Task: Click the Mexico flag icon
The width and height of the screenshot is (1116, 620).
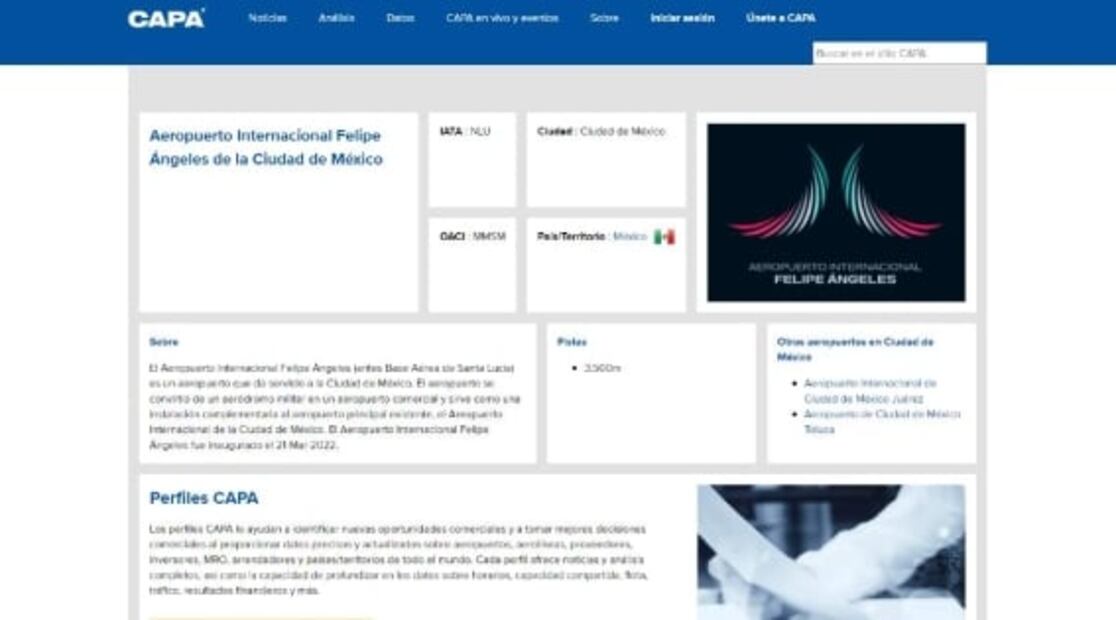Action: (x=664, y=237)
